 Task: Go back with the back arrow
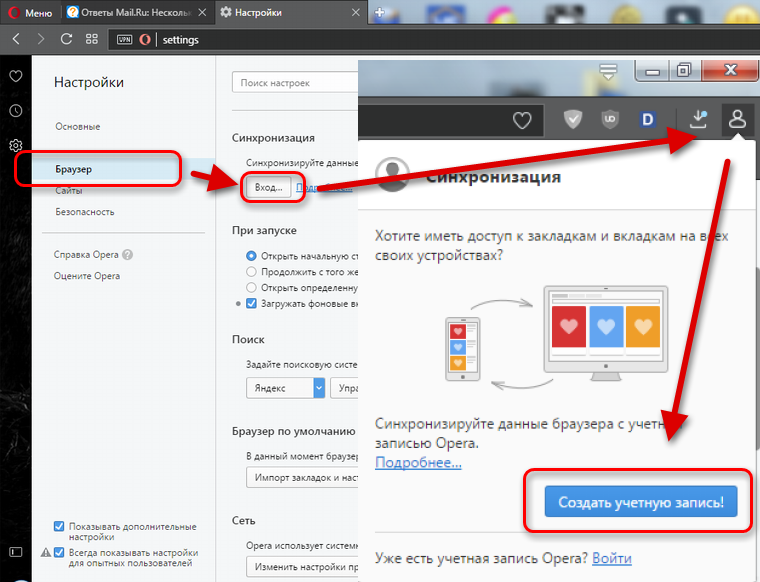click(x=16, y=39)
